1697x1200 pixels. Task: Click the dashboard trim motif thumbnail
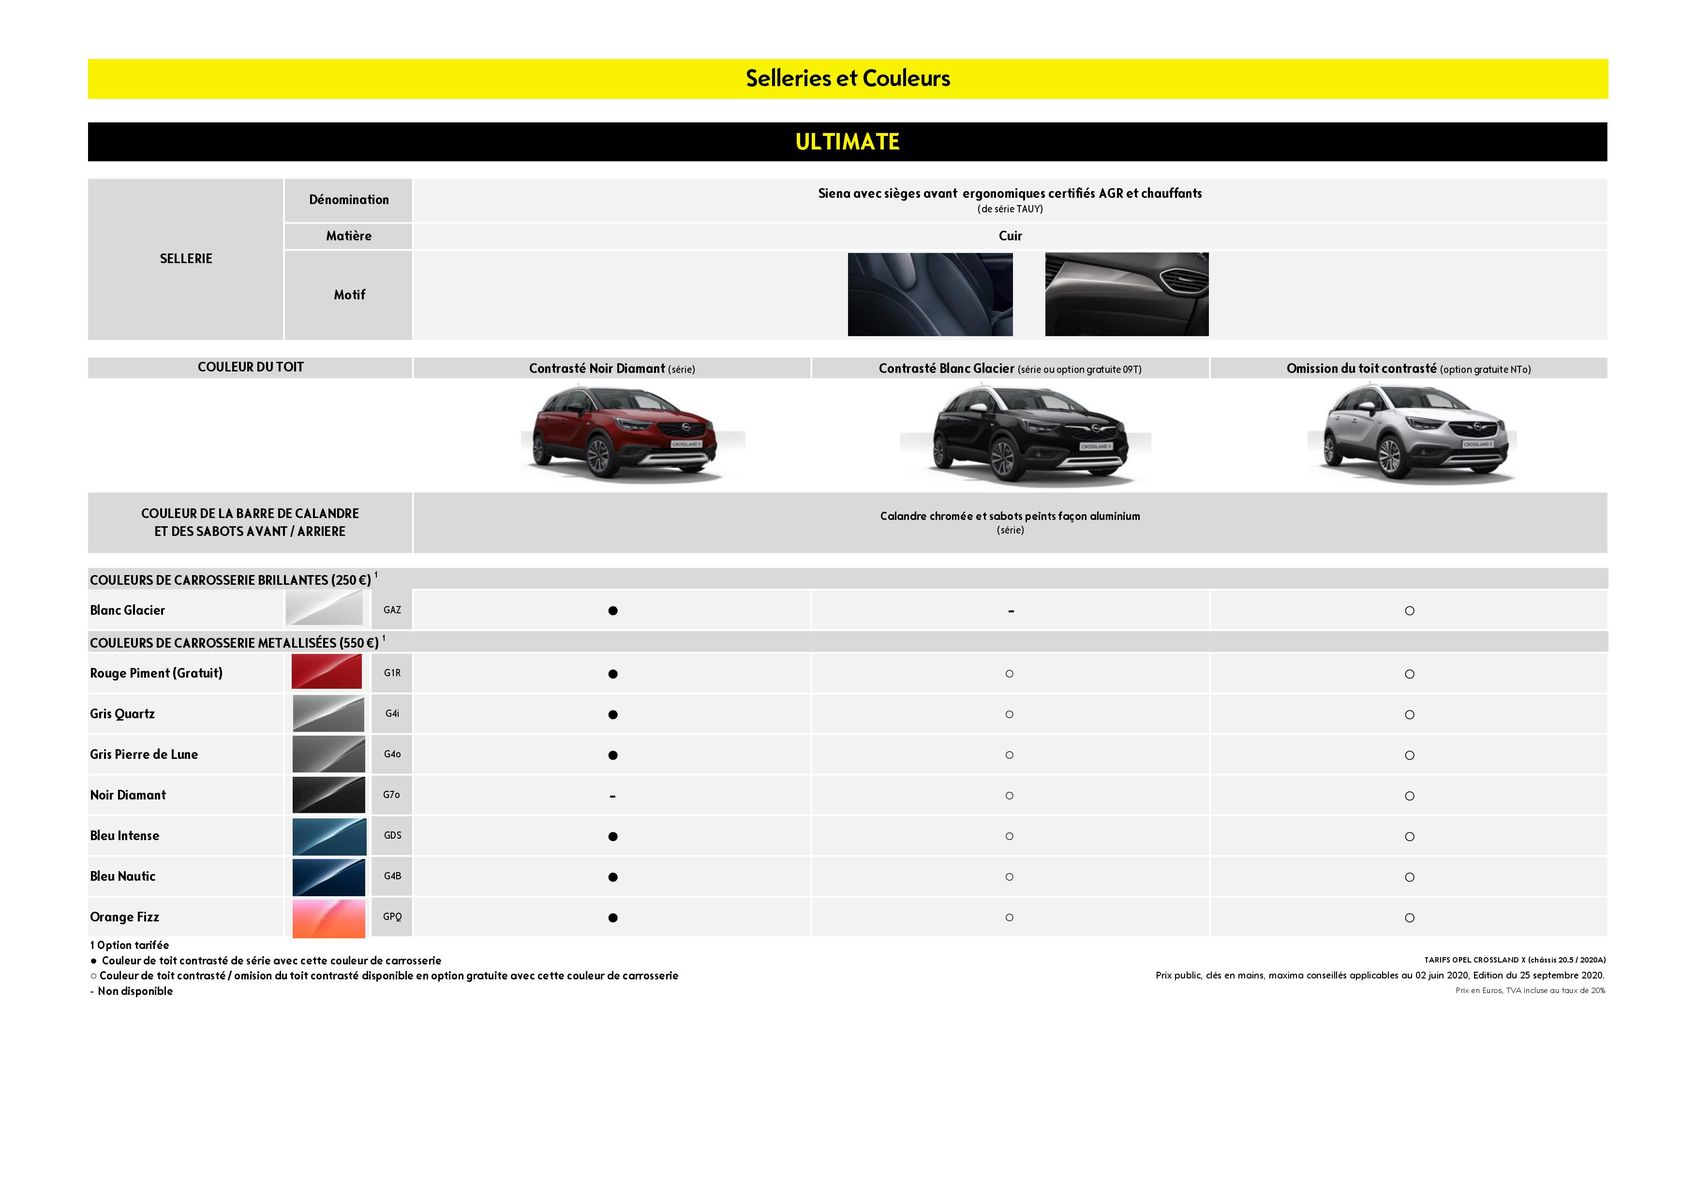(1127, 294)
